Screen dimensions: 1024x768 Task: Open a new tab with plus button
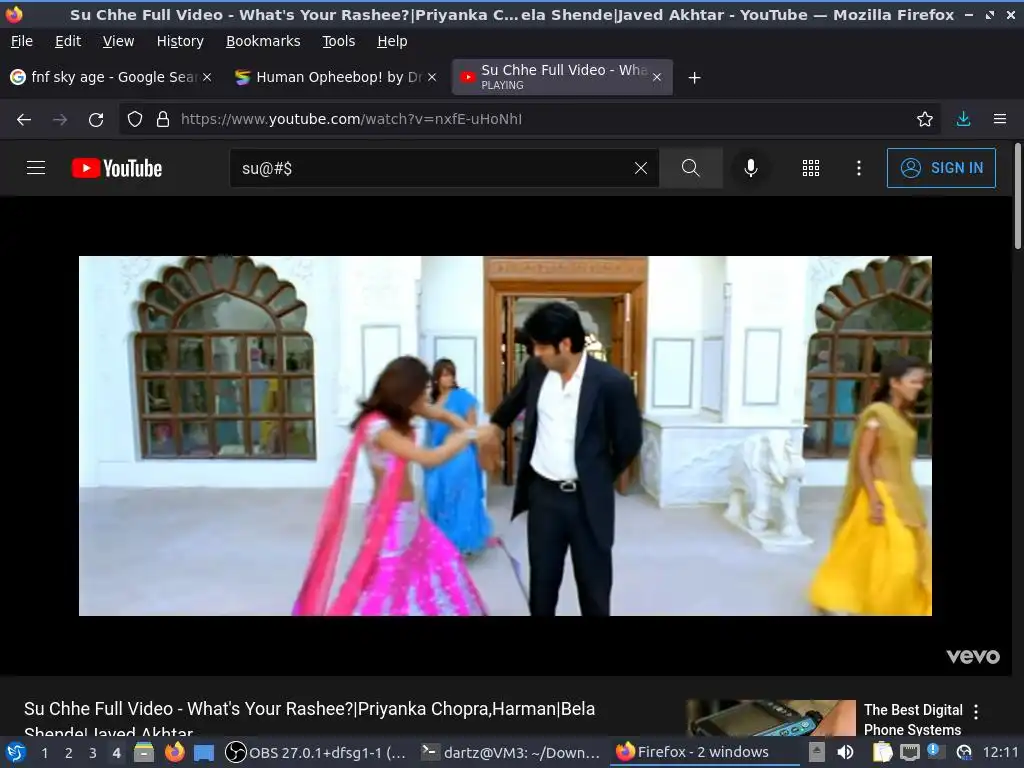pos(695,78)
